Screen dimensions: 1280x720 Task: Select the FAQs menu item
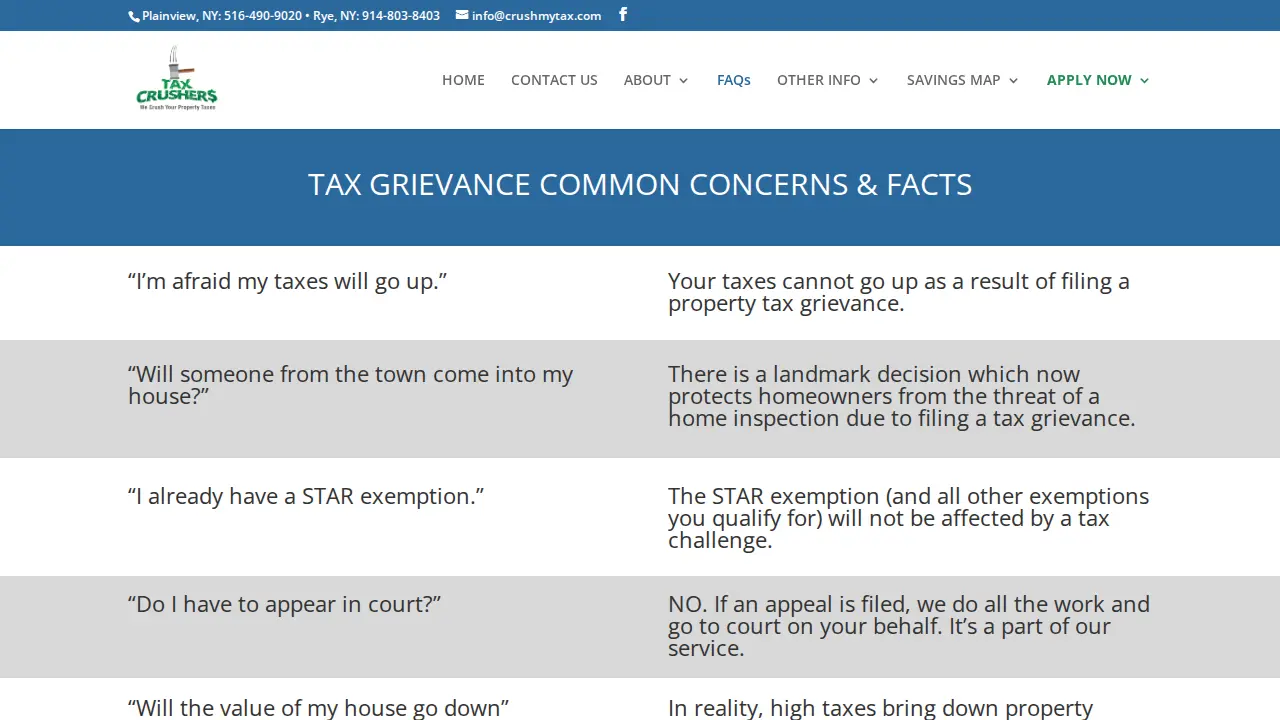pos(734,80)
